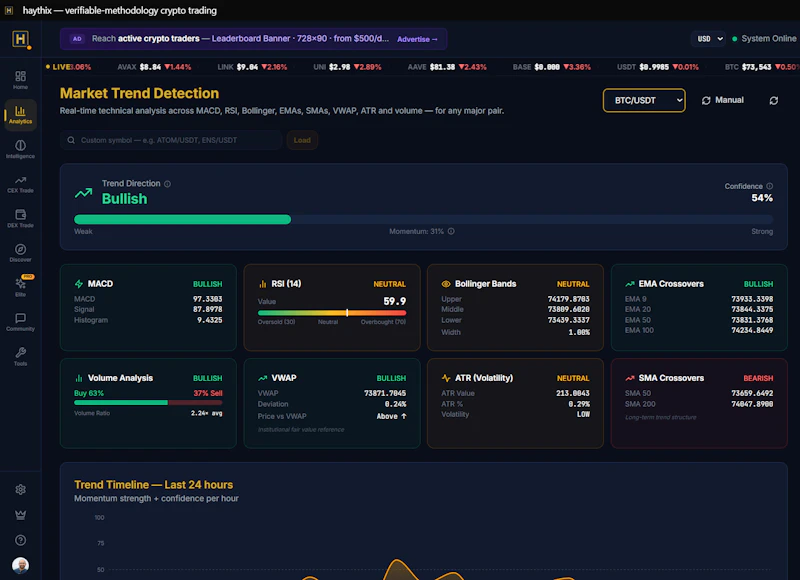
Task: Click the AVAX $8.84 ticker entry
Action: click(154, 67)
